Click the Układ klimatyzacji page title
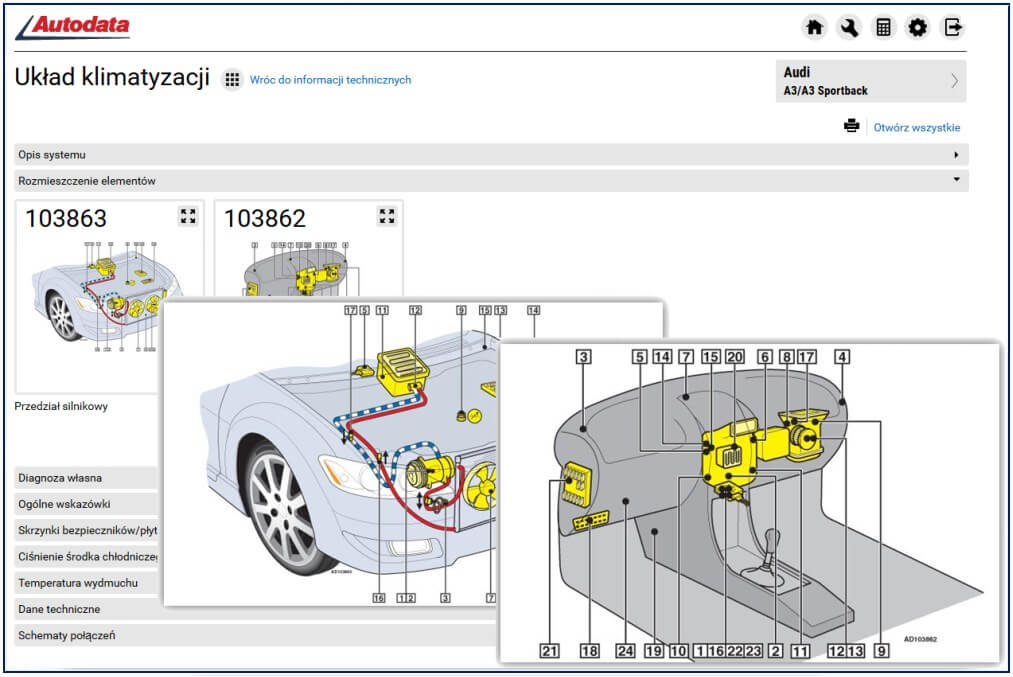This screenshot has width=1013, height=677. [112, 77]
